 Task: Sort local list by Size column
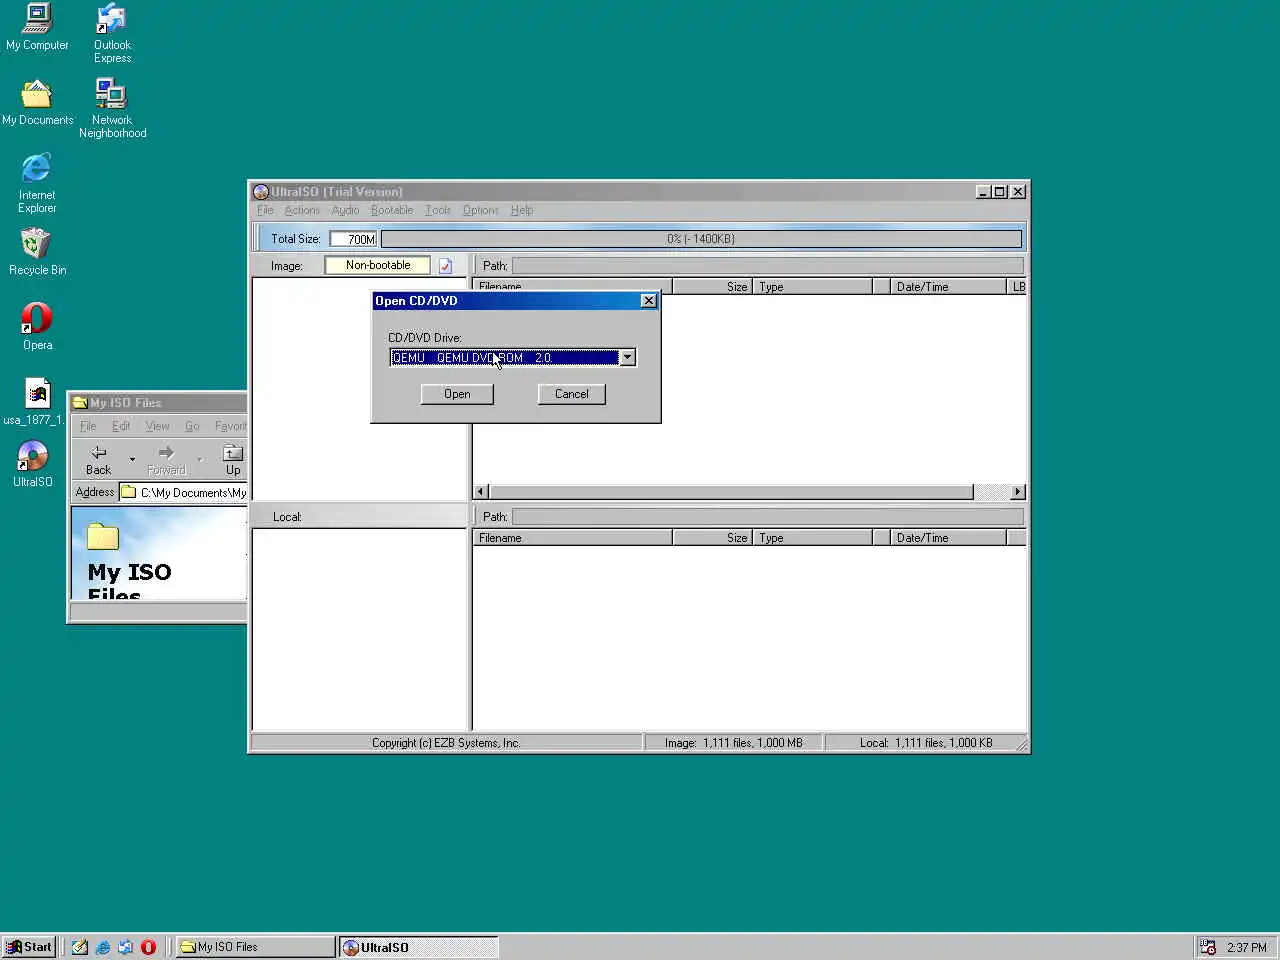[712, 538]
